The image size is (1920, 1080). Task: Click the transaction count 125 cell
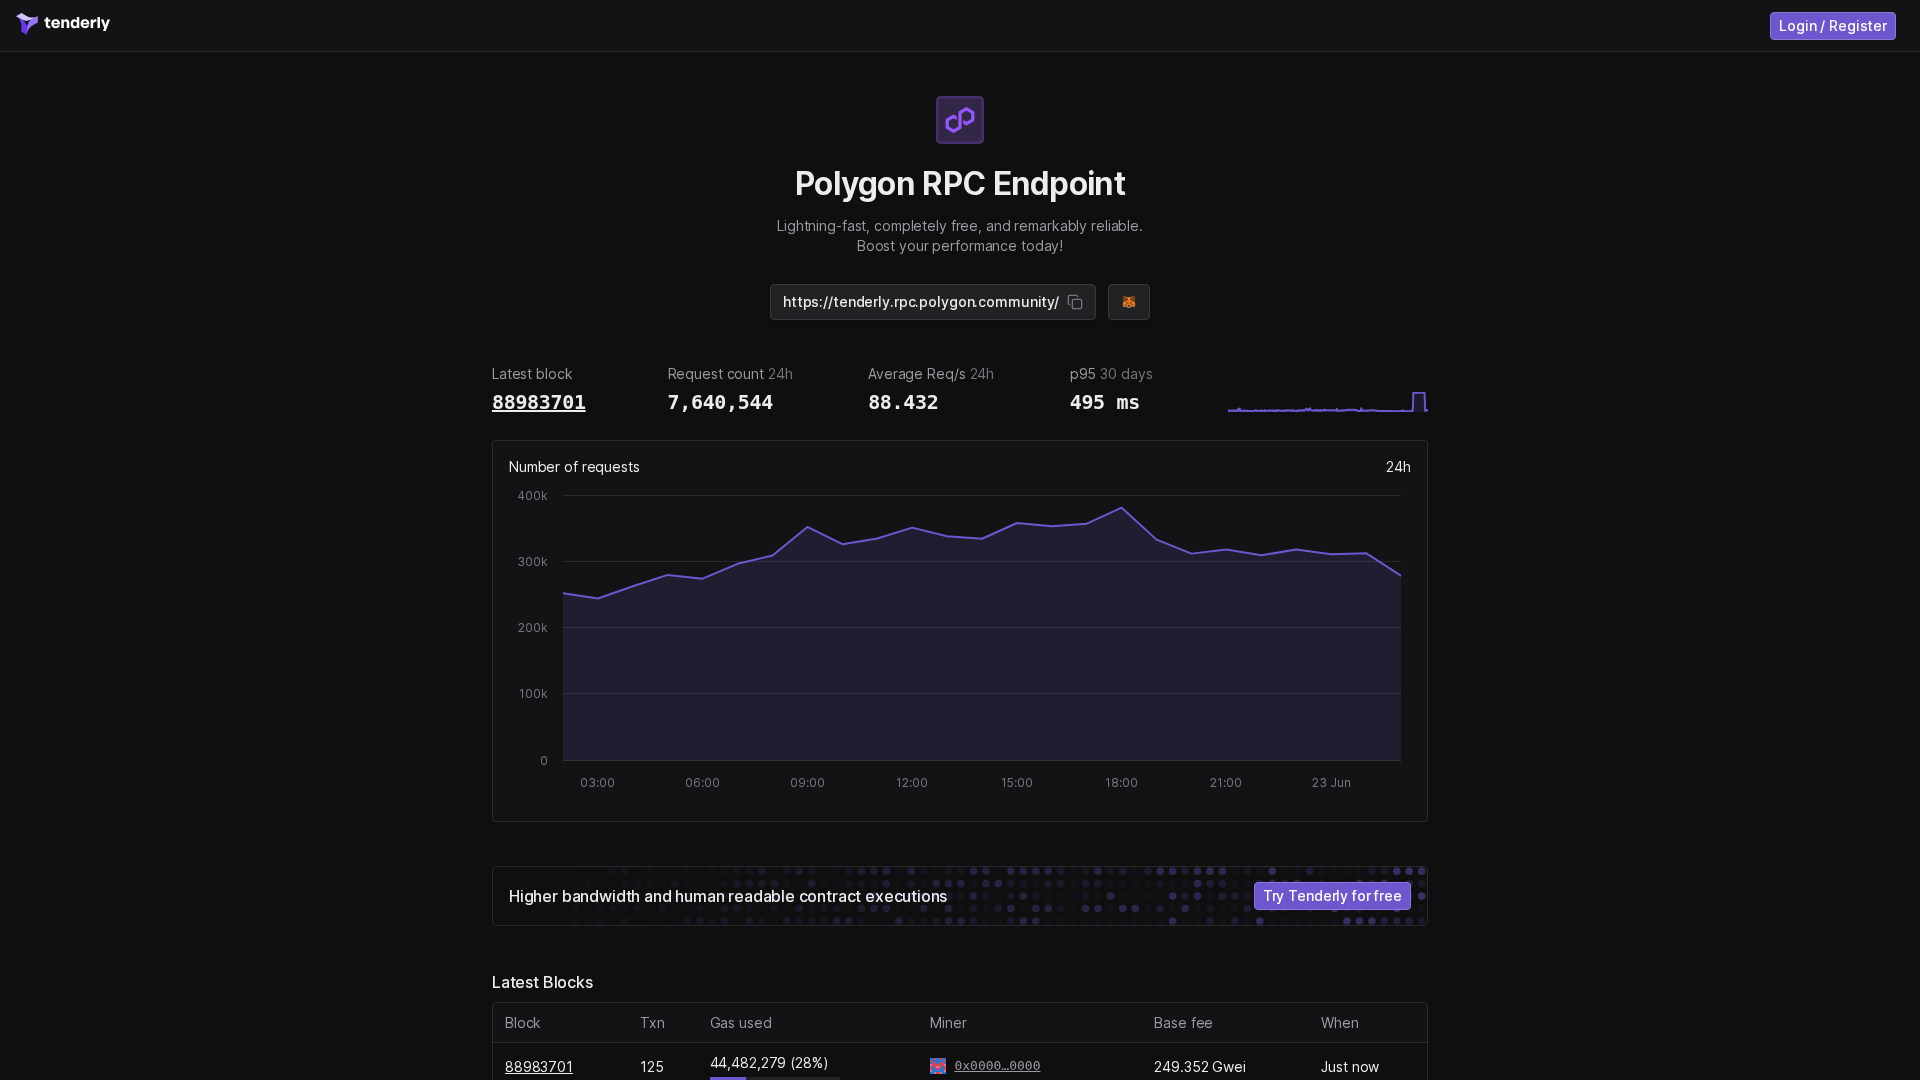[652, 1067]
